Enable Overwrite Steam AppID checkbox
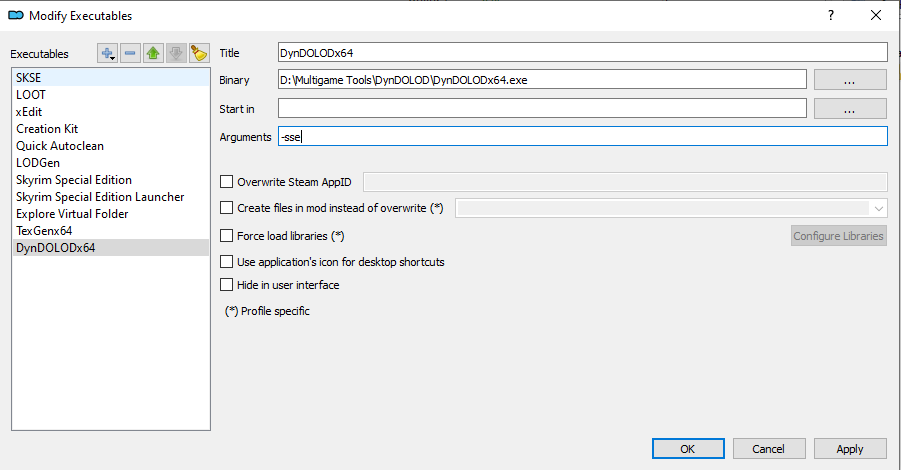901x470 pixels. click(226, 181)
